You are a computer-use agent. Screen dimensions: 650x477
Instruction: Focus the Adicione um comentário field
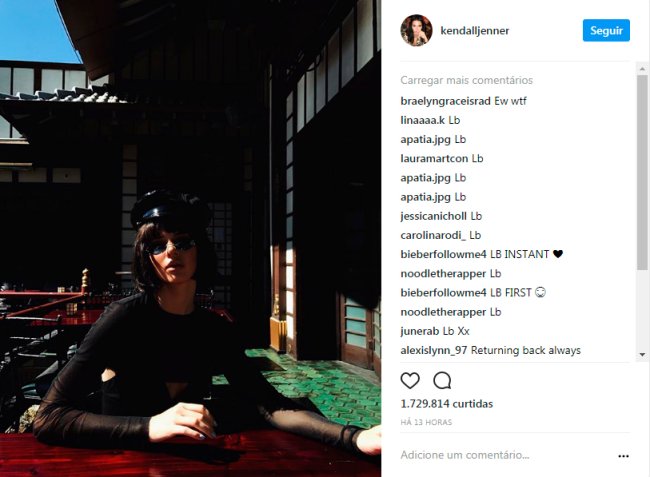click(x=506, y=455)
